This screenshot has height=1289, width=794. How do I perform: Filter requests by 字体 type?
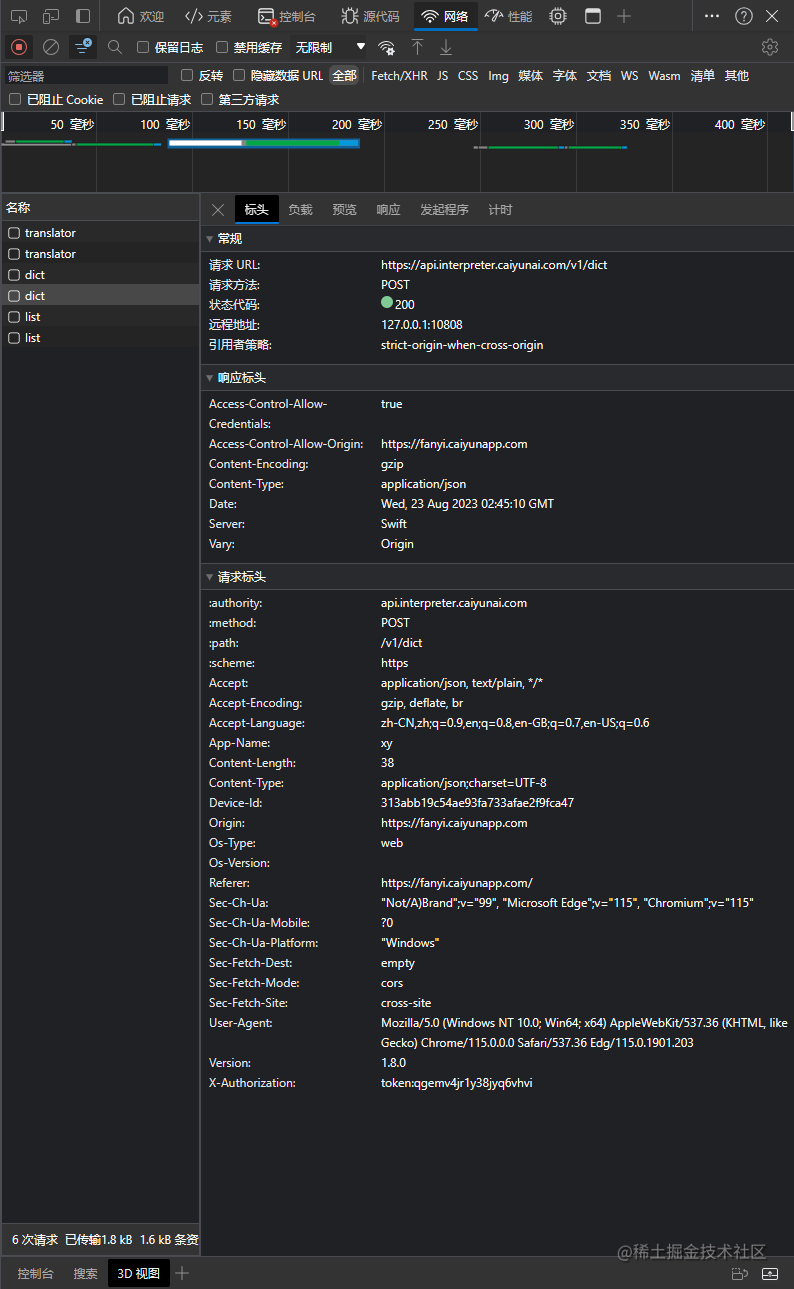pyautogui.click(x=565, y=75)
